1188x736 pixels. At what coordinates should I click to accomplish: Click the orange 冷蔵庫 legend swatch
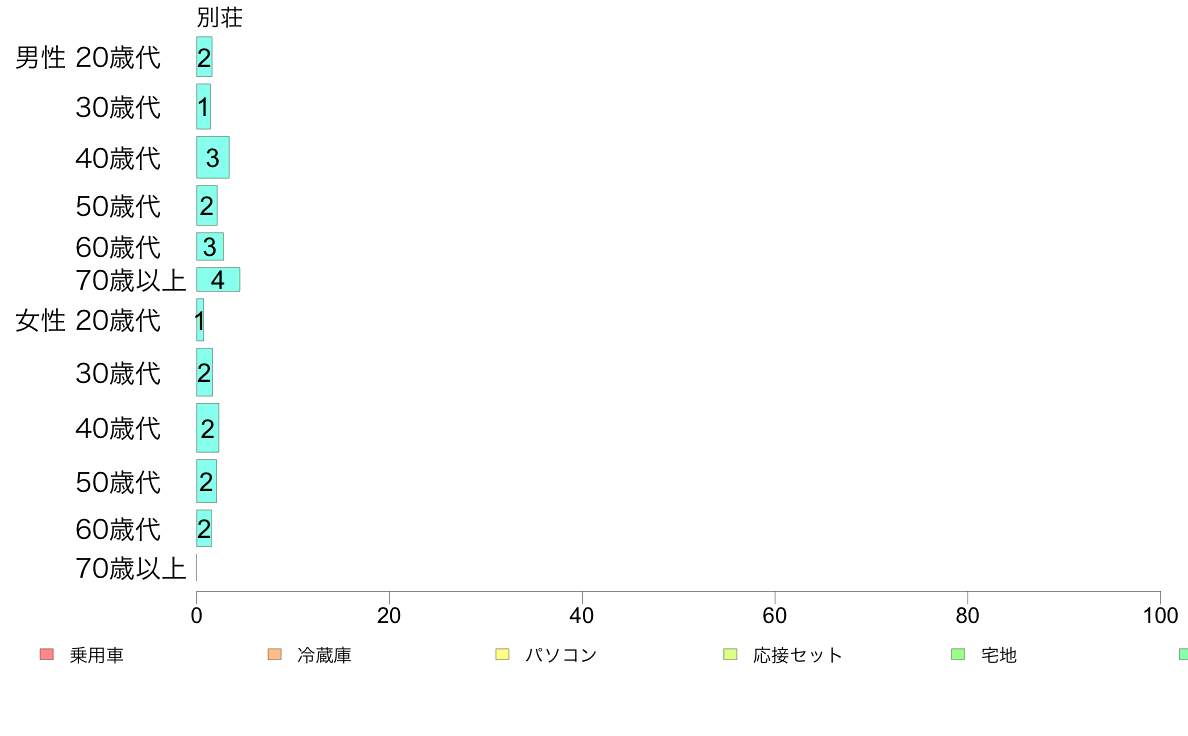coord(275,654)
